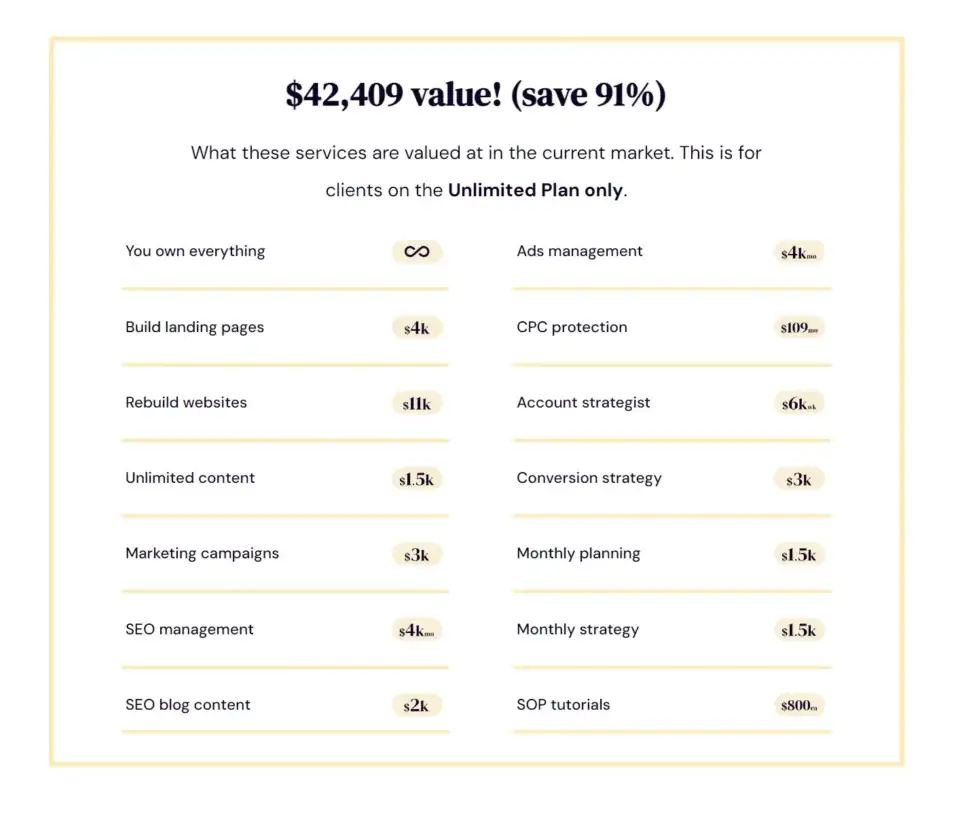This screenshot has width=960, height=815.
Task: Click the $109 badge for CPC protection
Action: pos(799,328)
